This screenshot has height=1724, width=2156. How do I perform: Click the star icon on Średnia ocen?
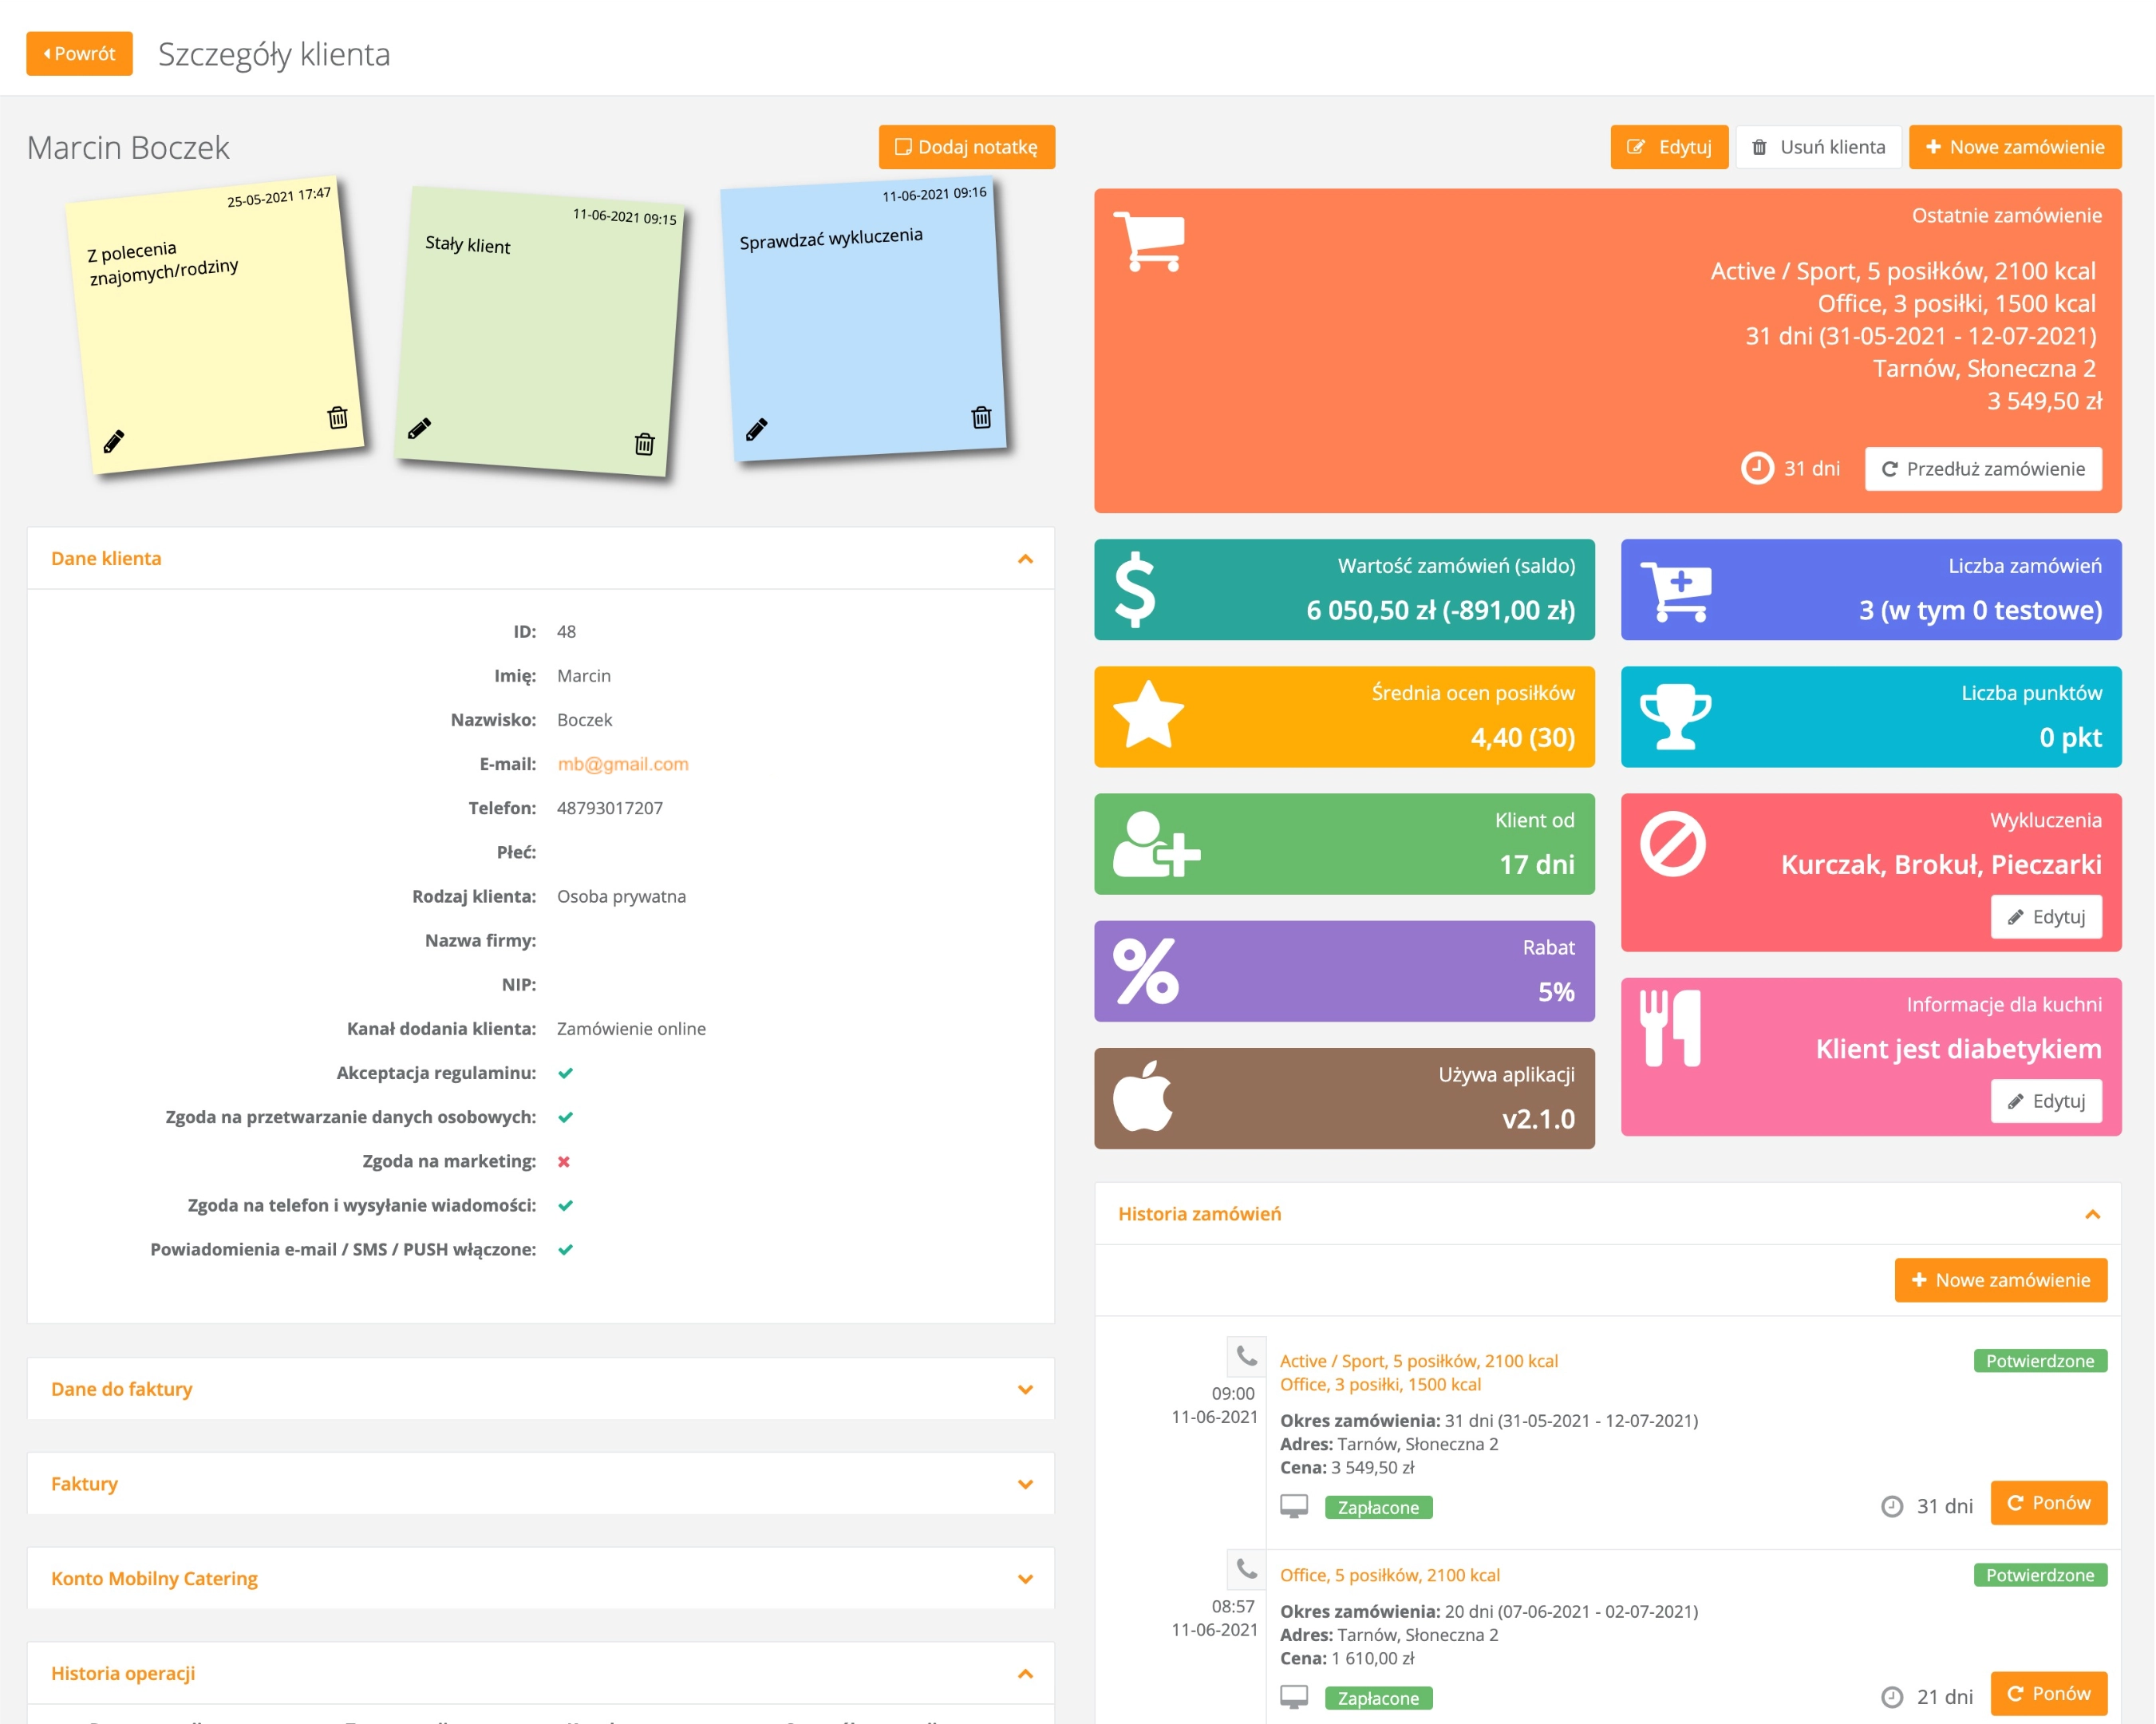tap(1149, 715)
